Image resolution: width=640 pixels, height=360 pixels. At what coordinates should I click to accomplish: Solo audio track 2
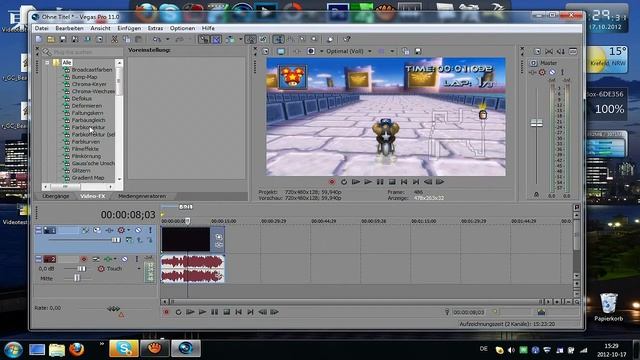point(137,259)
